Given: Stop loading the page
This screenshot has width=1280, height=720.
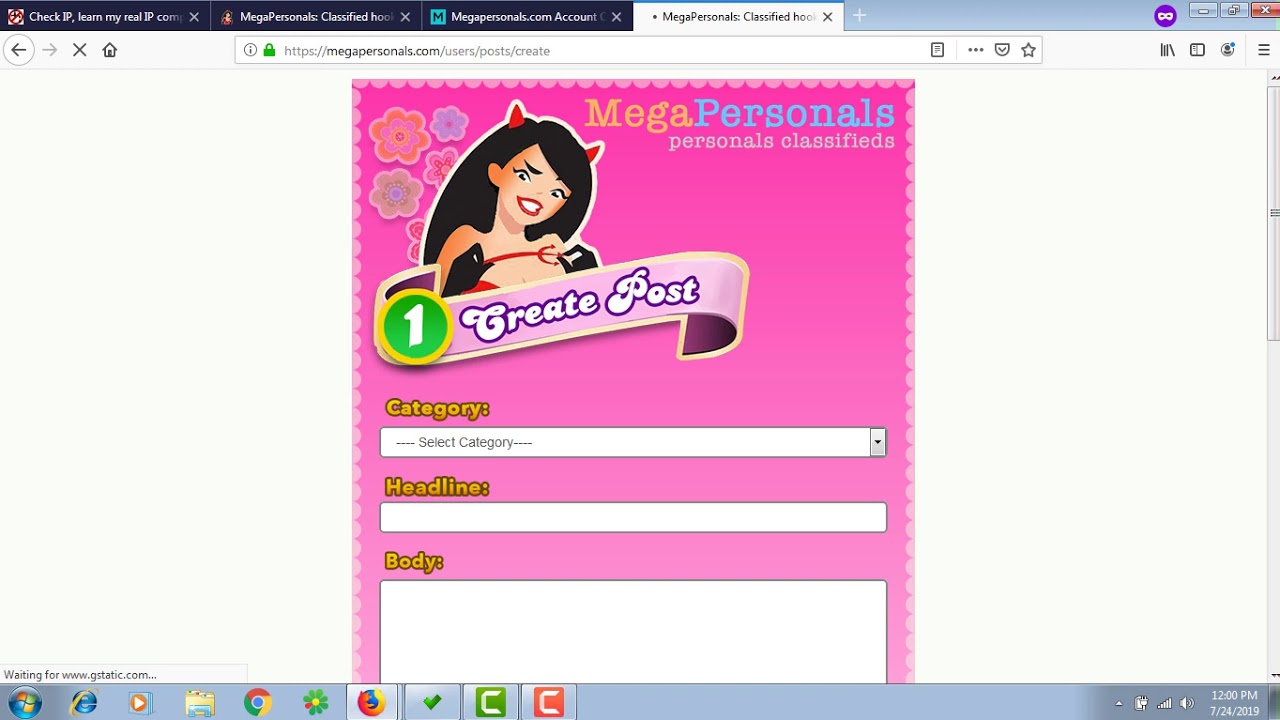Looking at the screenshot, I should 80,50.
